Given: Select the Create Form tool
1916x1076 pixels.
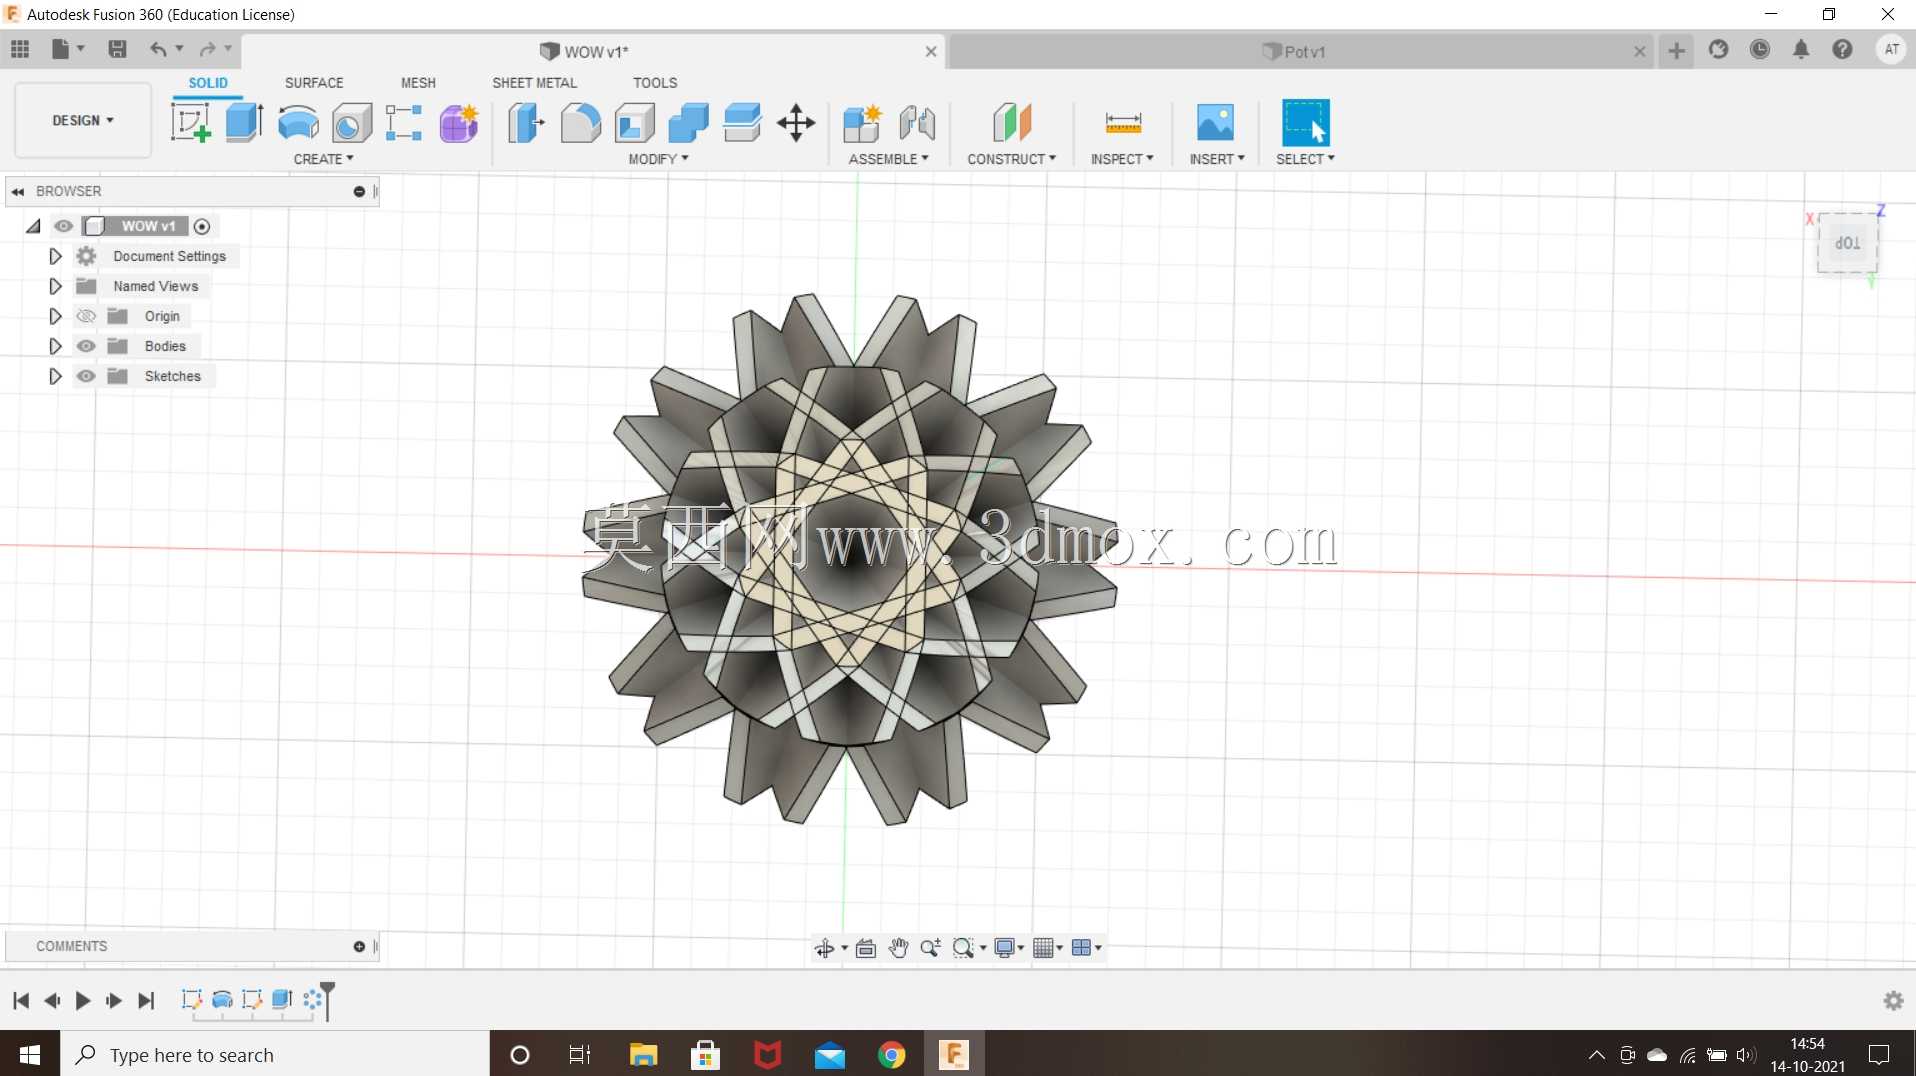Looking at the screenshot, I should pos(459,123).
